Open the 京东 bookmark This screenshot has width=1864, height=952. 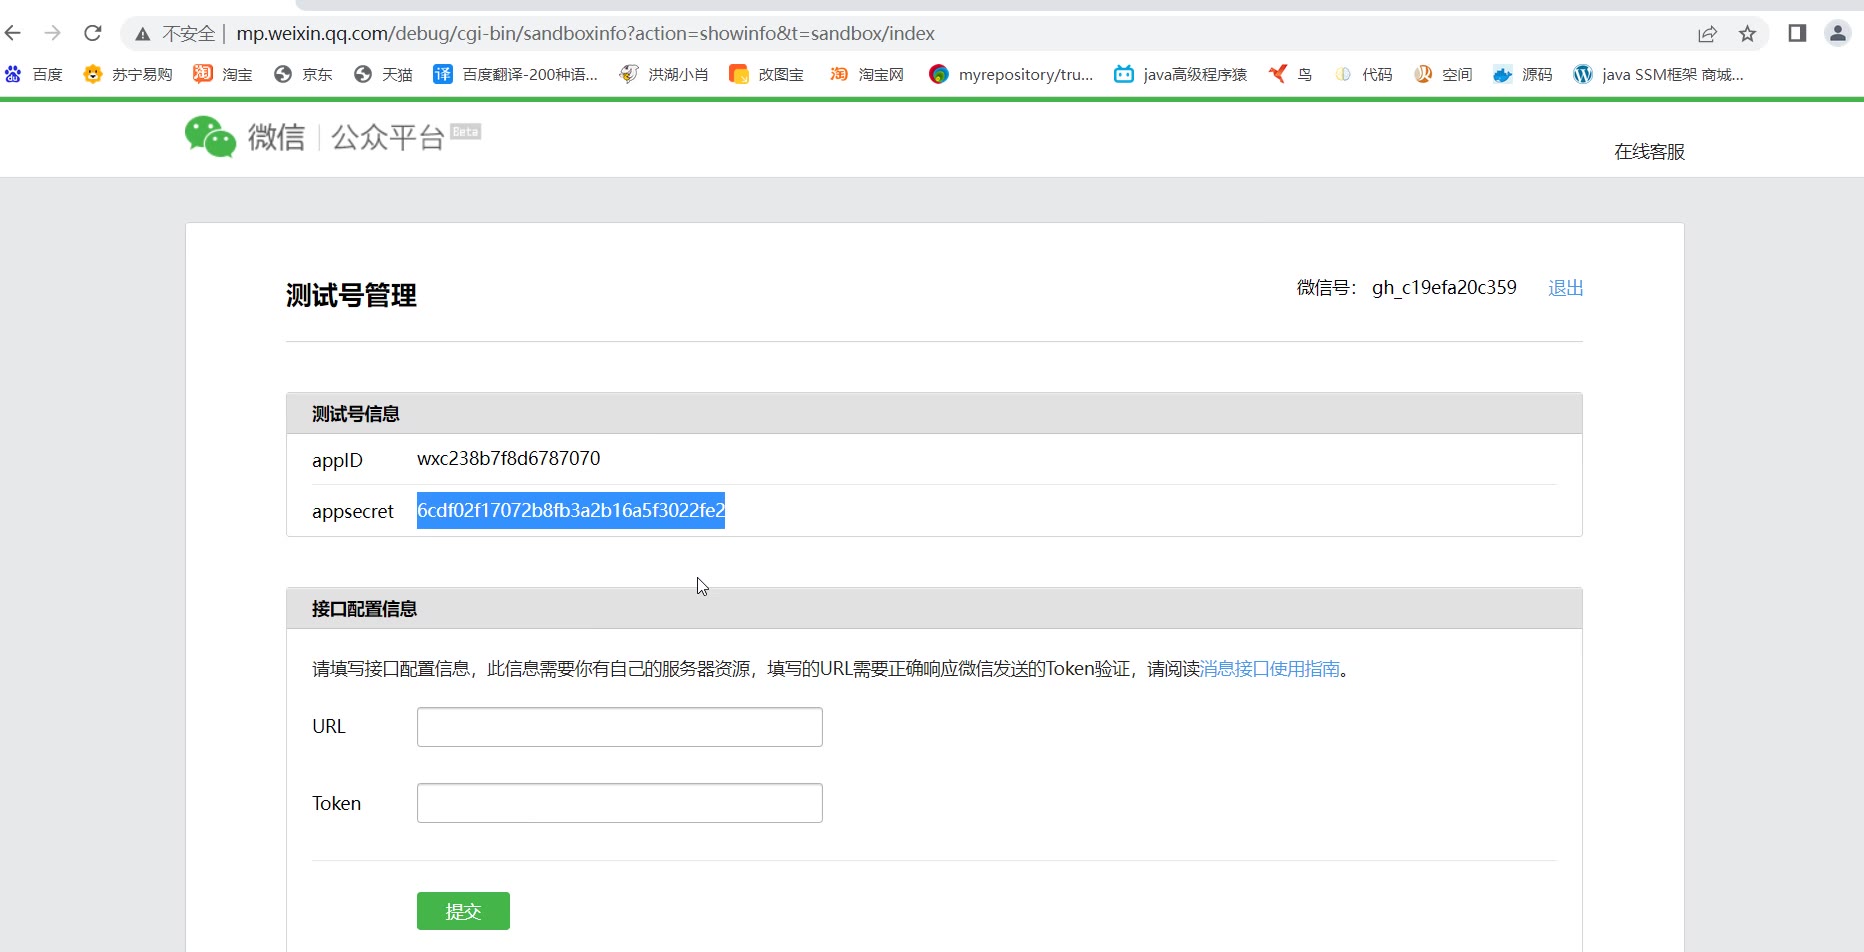(x=303, y=74)
